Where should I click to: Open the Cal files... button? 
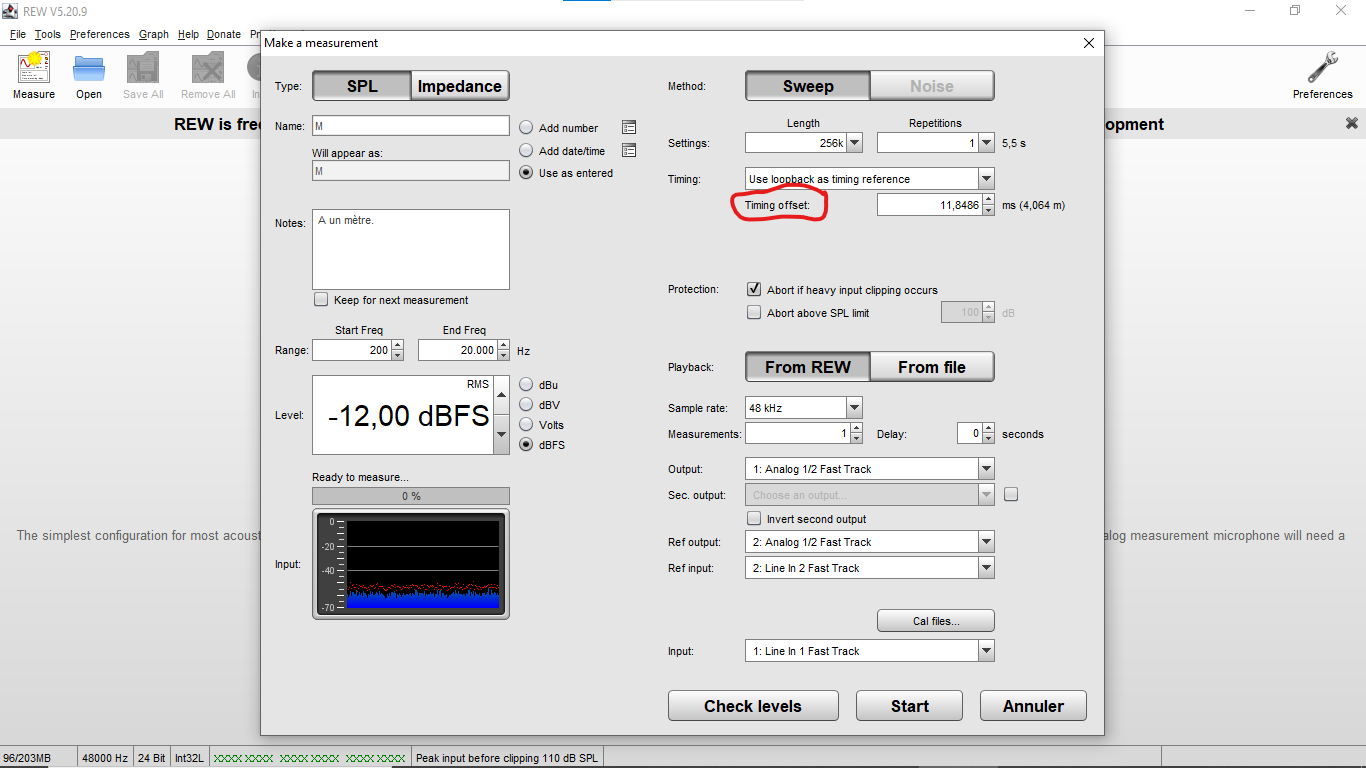click(936, 621)
